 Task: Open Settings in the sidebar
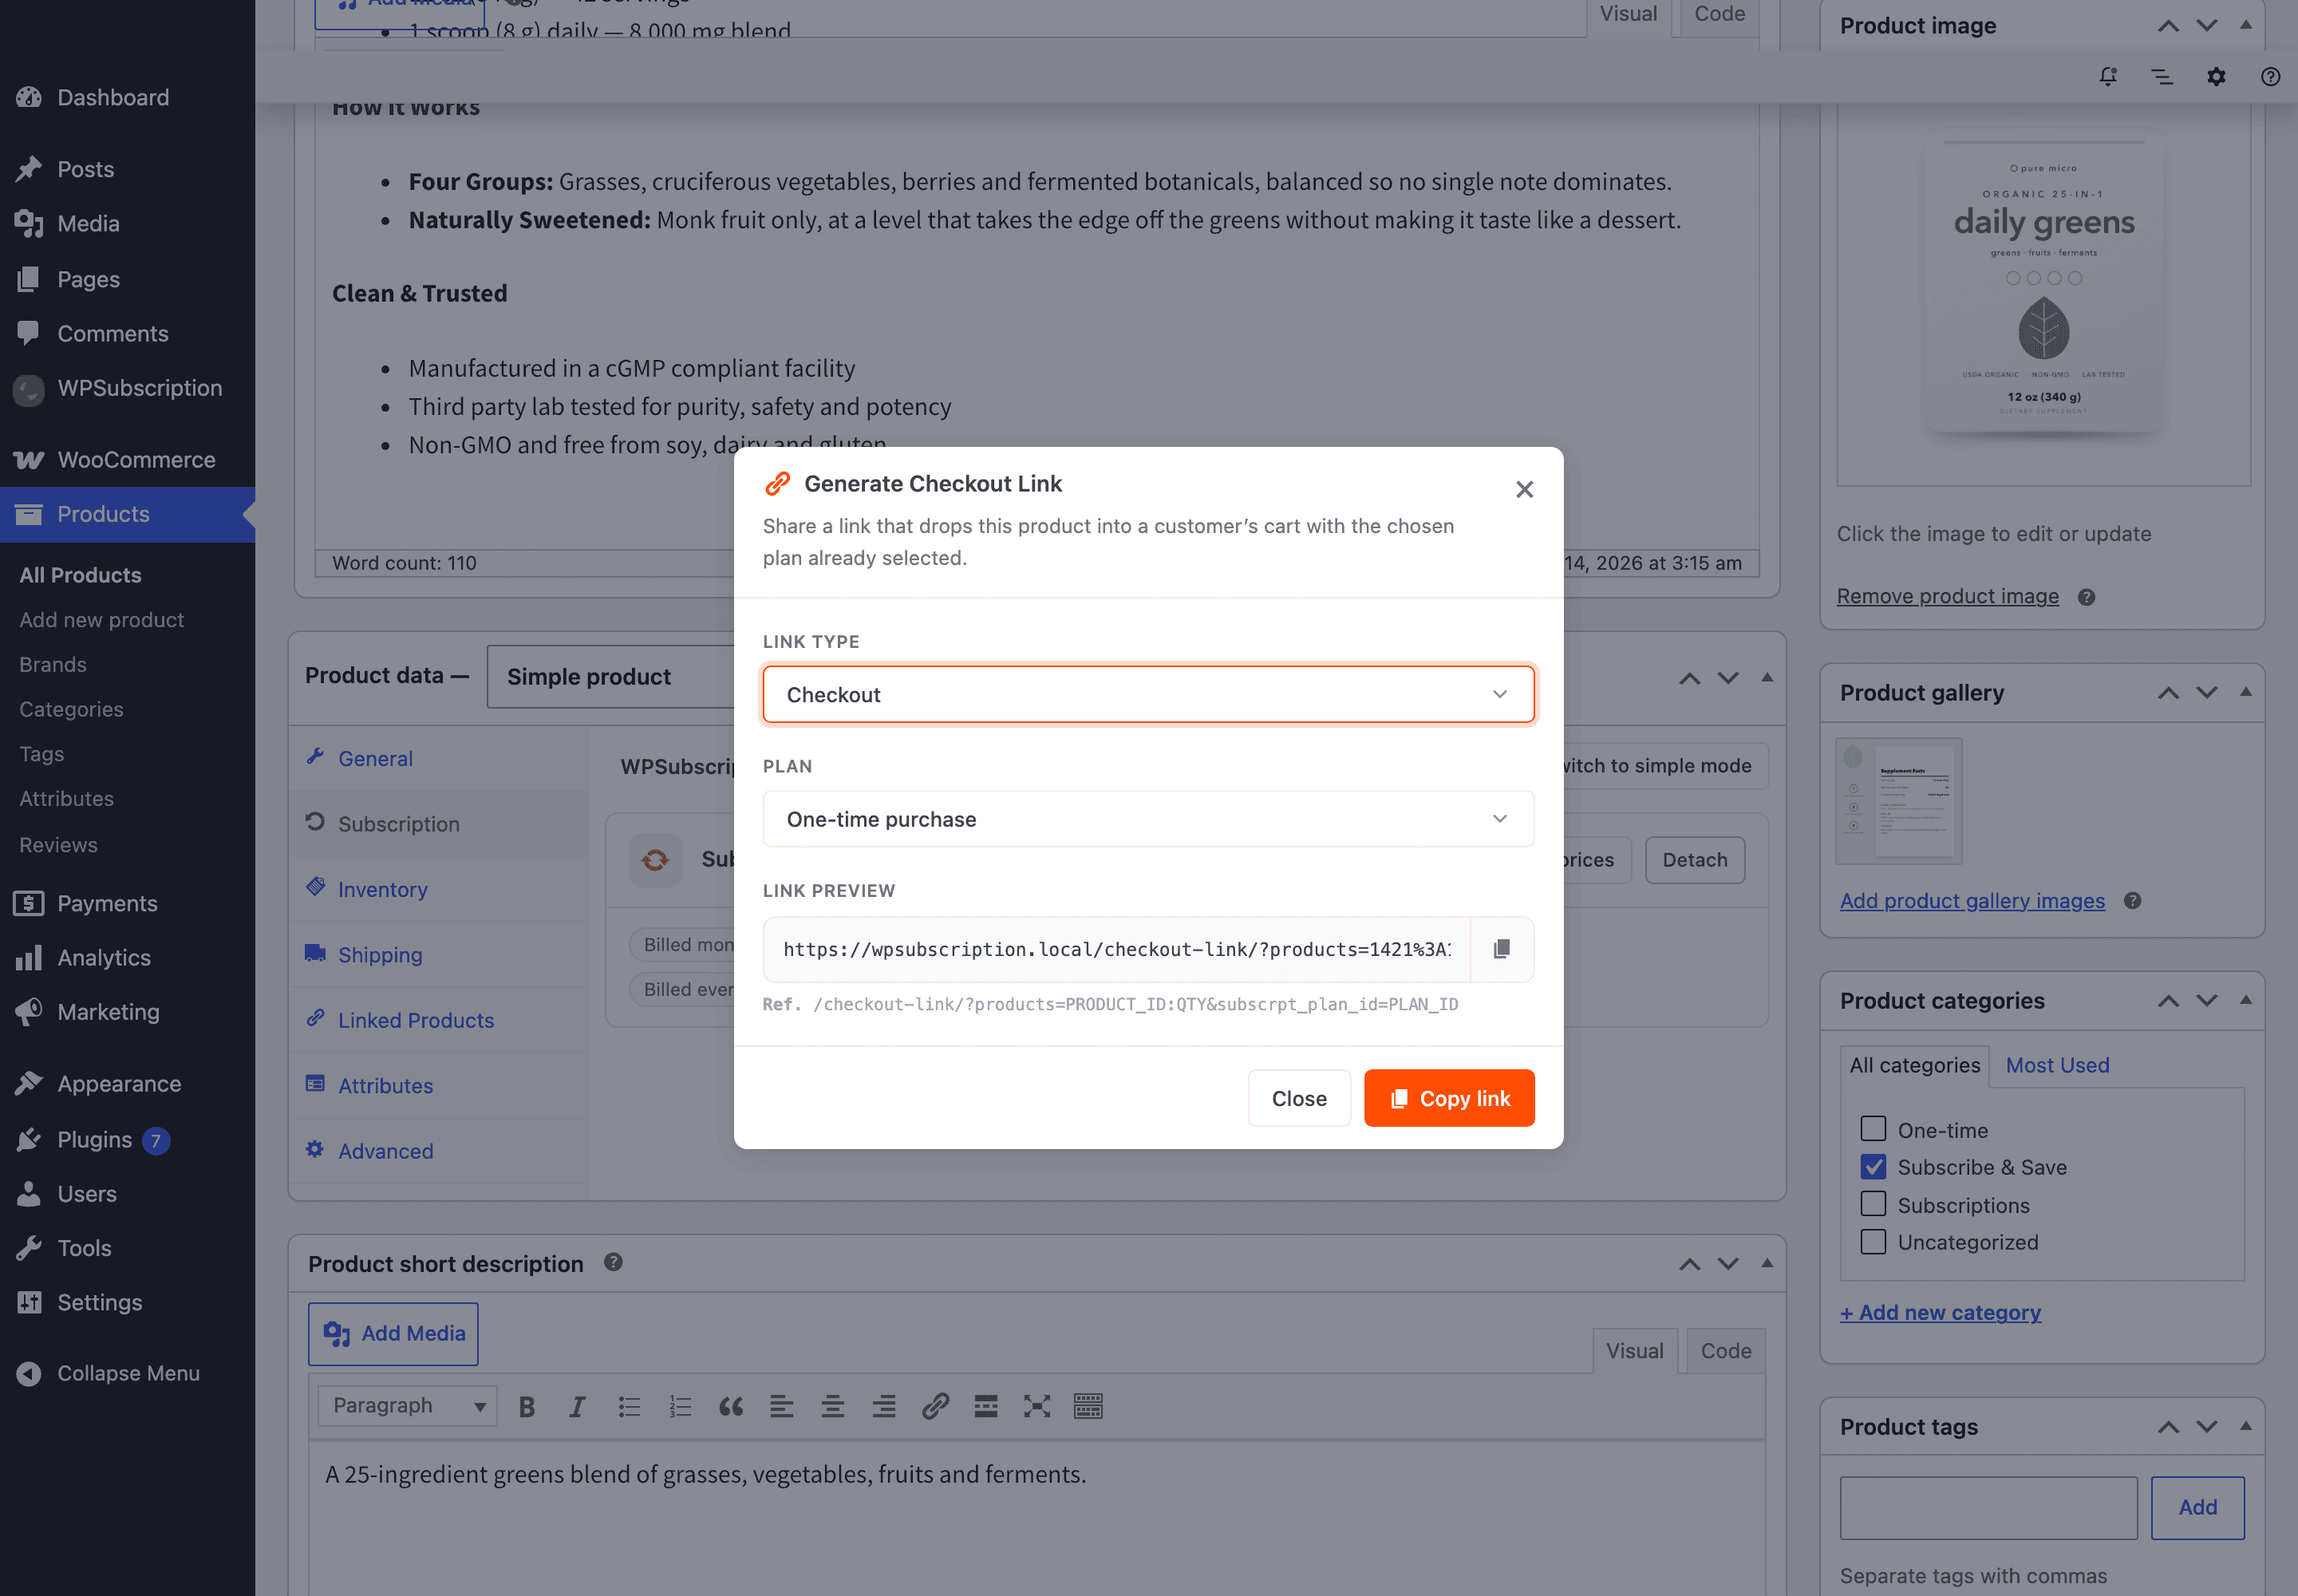[x=99, y=1302]
